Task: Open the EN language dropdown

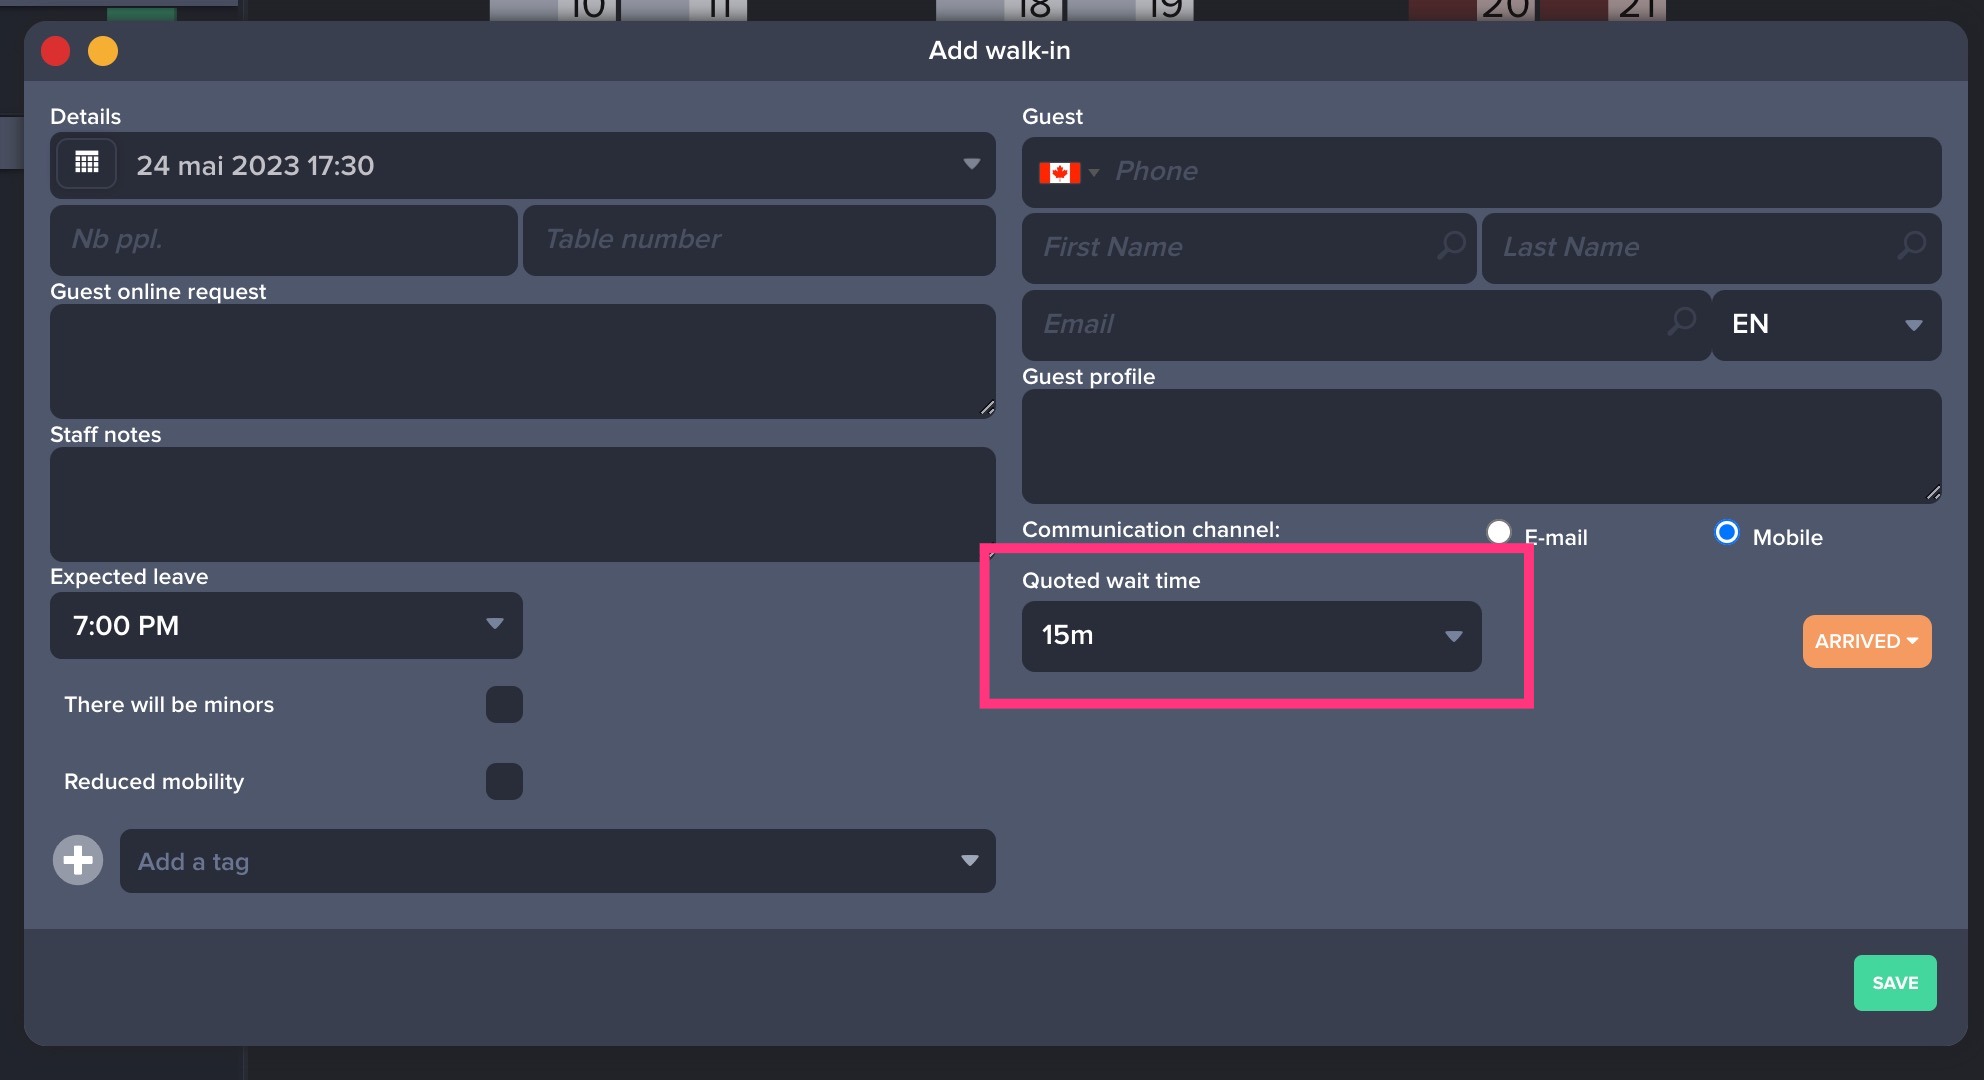Action: (1914, 325)
